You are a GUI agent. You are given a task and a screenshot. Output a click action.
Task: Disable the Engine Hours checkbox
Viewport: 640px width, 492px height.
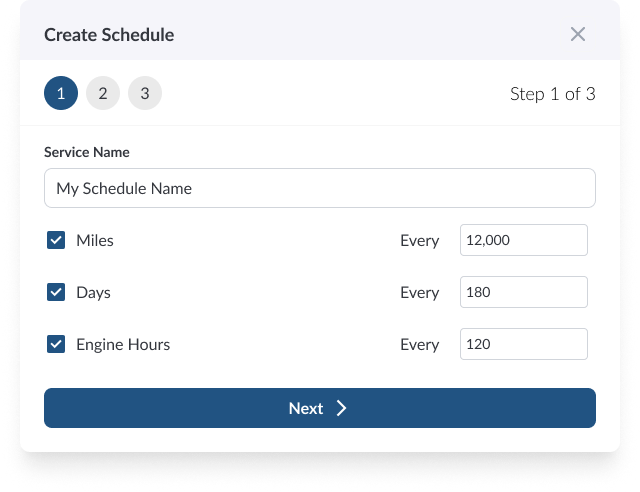point(56,344)
